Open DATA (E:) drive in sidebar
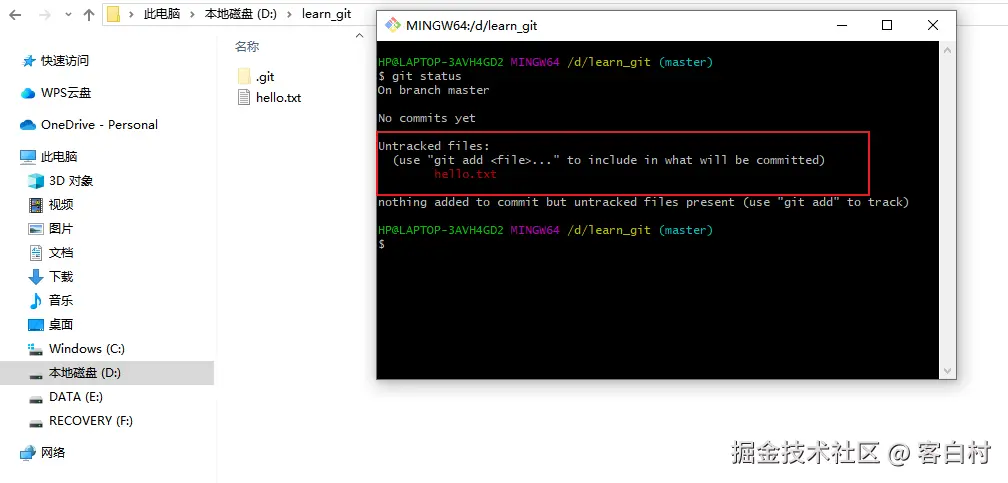 (x=76, y=397)
